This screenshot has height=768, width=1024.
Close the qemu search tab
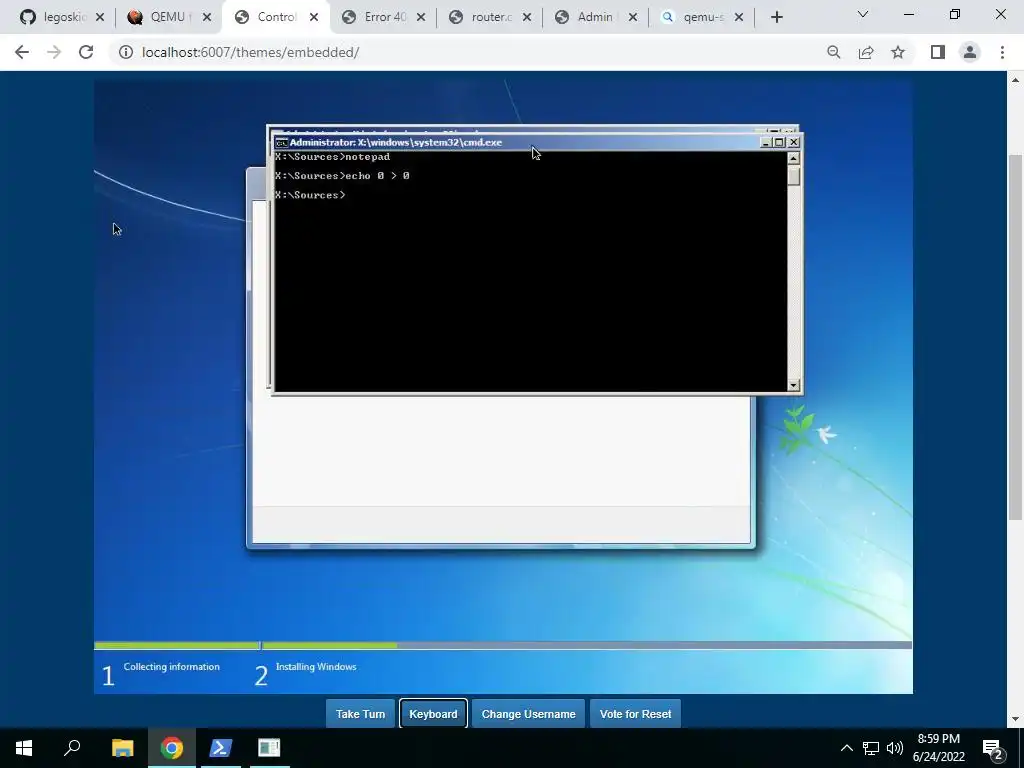(739, 18)
